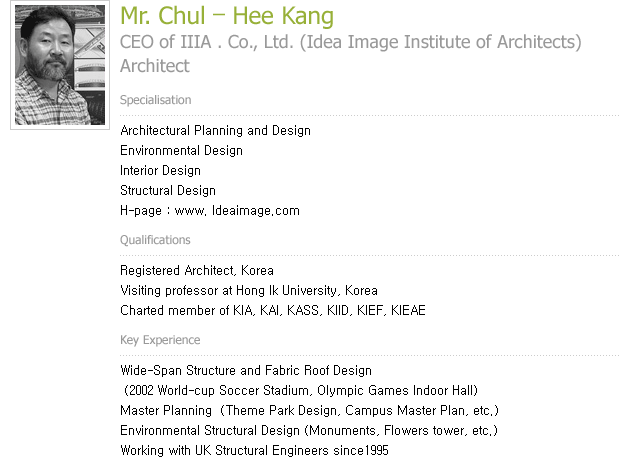The height and width of the screenshot is (465, 630).
Task: Click the 2002 World-cup Soccer Stadium line
Action: 301,391
